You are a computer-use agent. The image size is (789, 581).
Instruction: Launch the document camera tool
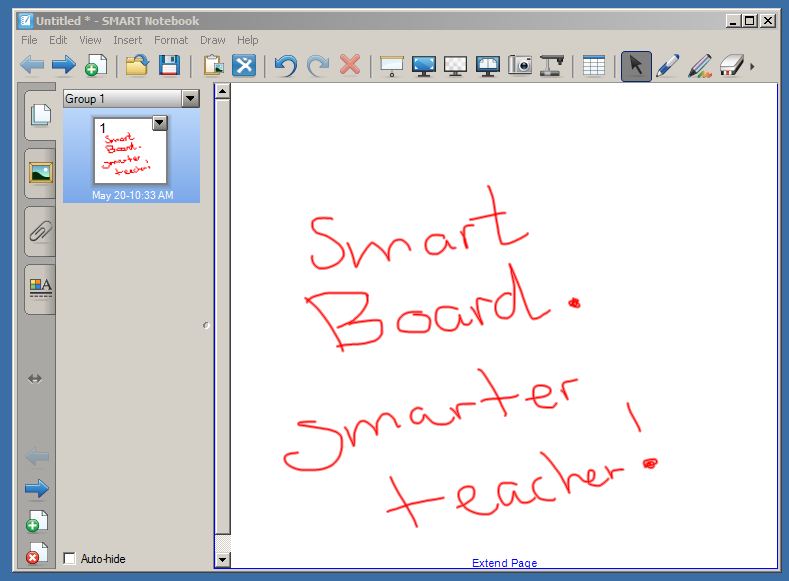coord(551,65)
